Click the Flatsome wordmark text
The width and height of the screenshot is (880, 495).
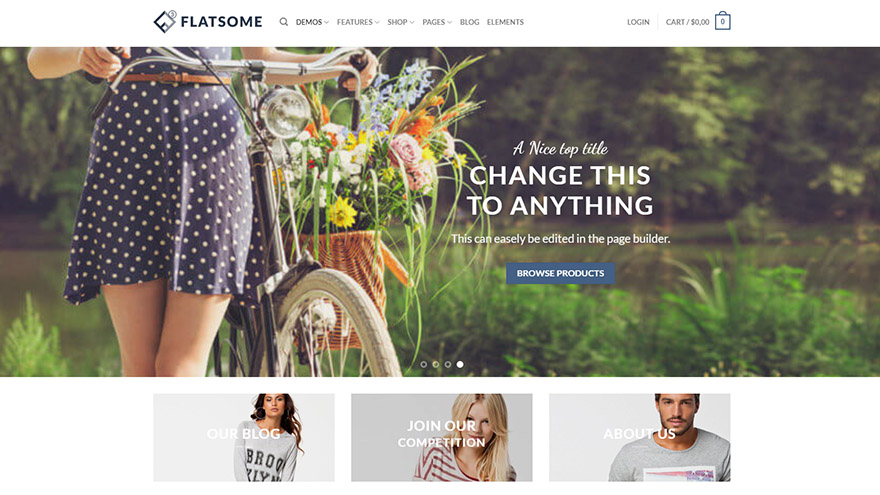tap(221, 22)
